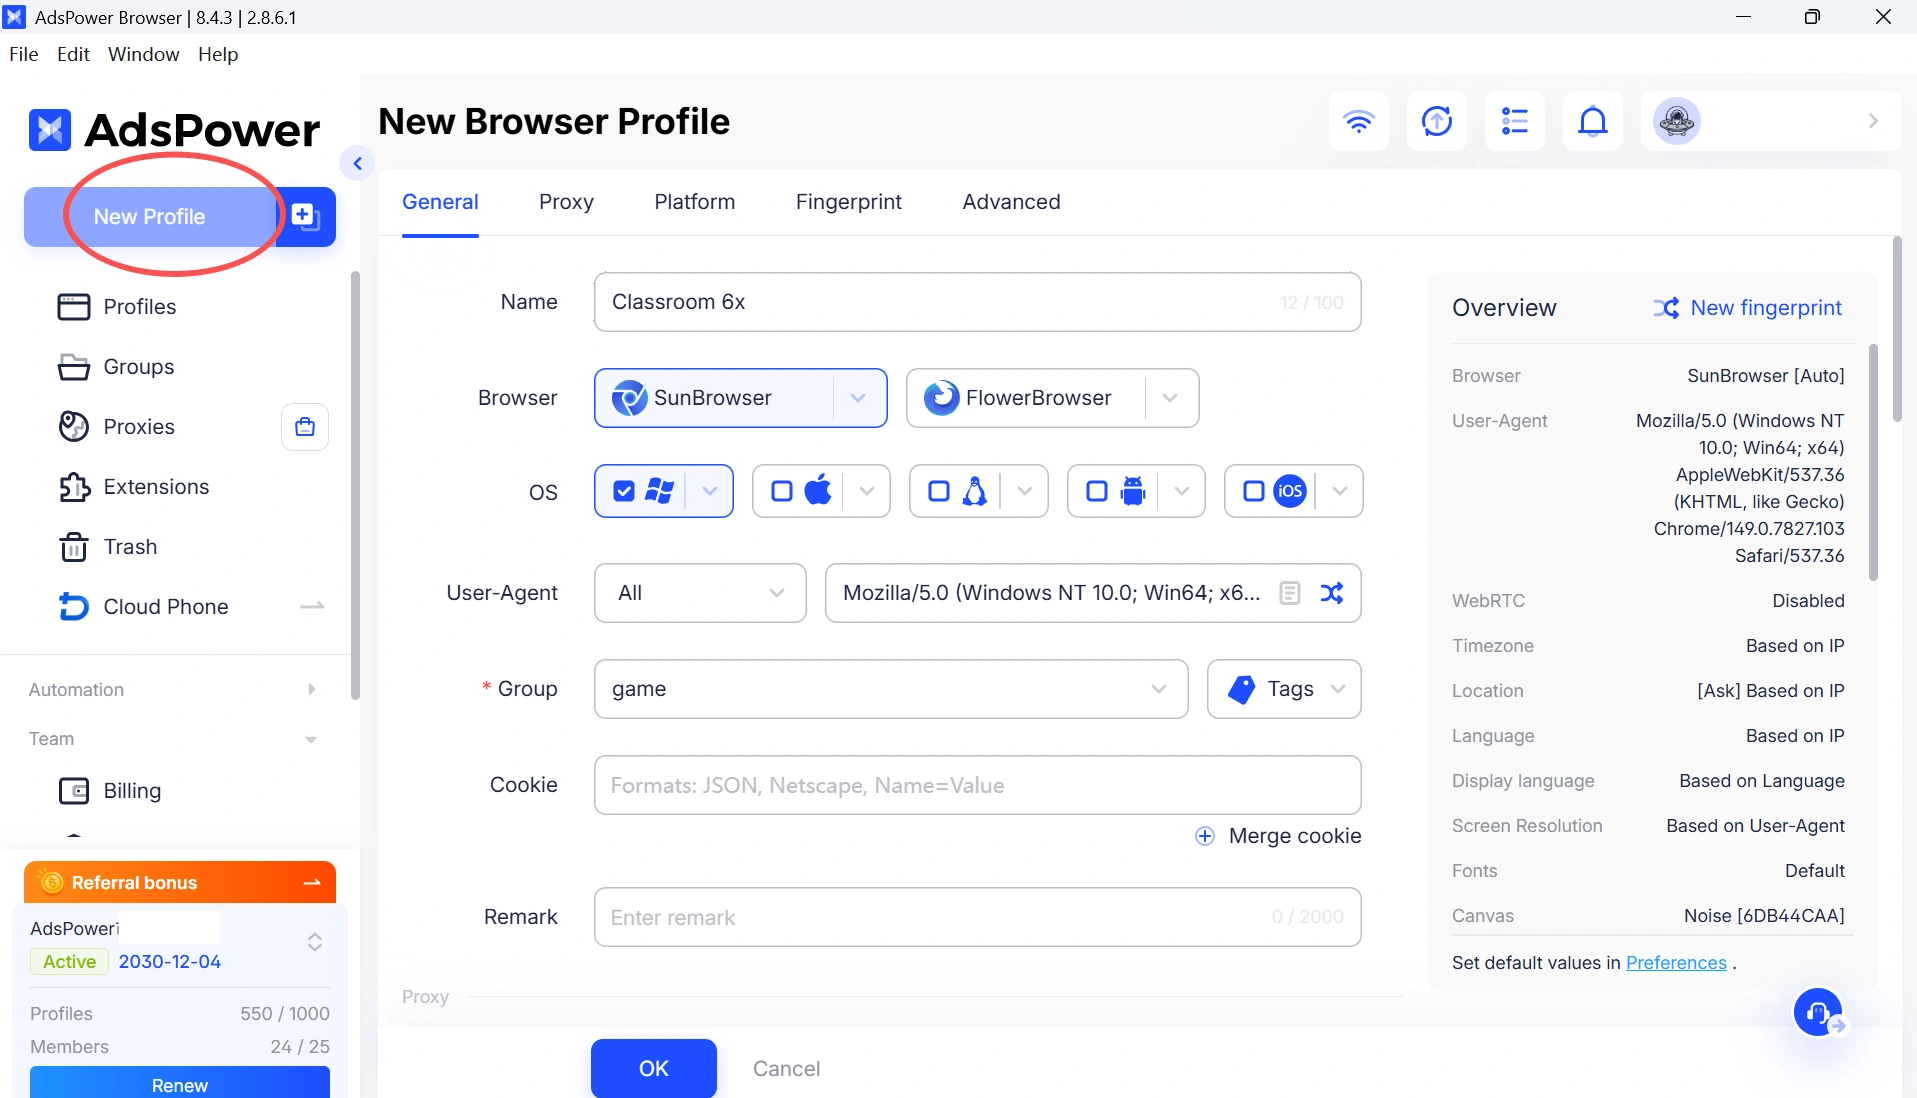Expand the FlowerBrowser version dropdown
Viewport: 1917px width, 1098px height.
click(1170, 398)
